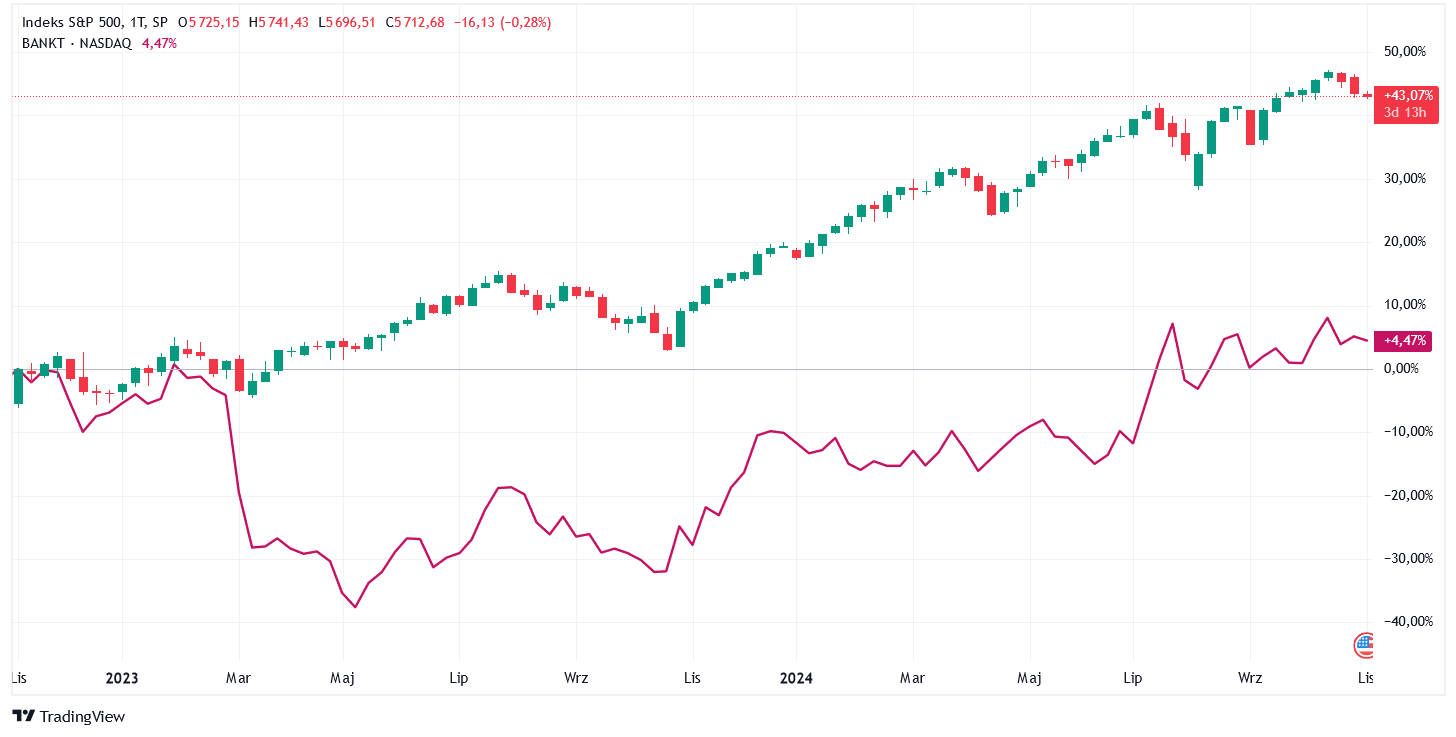Screen dimensions: 1456x737
Task: Click the 2024 time axis label
Action: pyautogui.click(x=796, y=678)
